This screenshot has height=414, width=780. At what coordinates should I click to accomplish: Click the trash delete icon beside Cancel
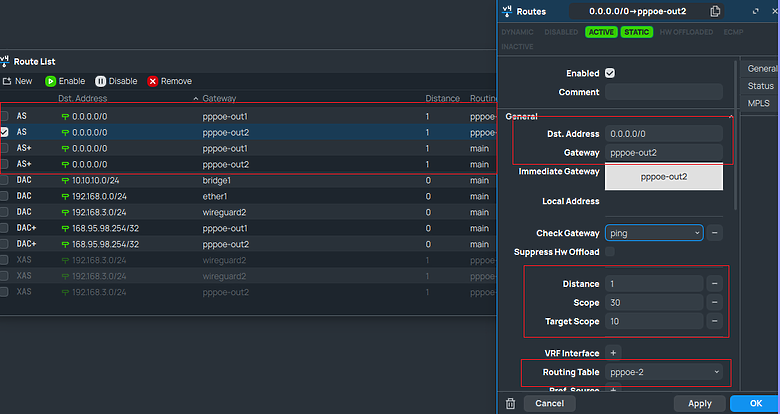pyautogui.click(x=510, y=404)
